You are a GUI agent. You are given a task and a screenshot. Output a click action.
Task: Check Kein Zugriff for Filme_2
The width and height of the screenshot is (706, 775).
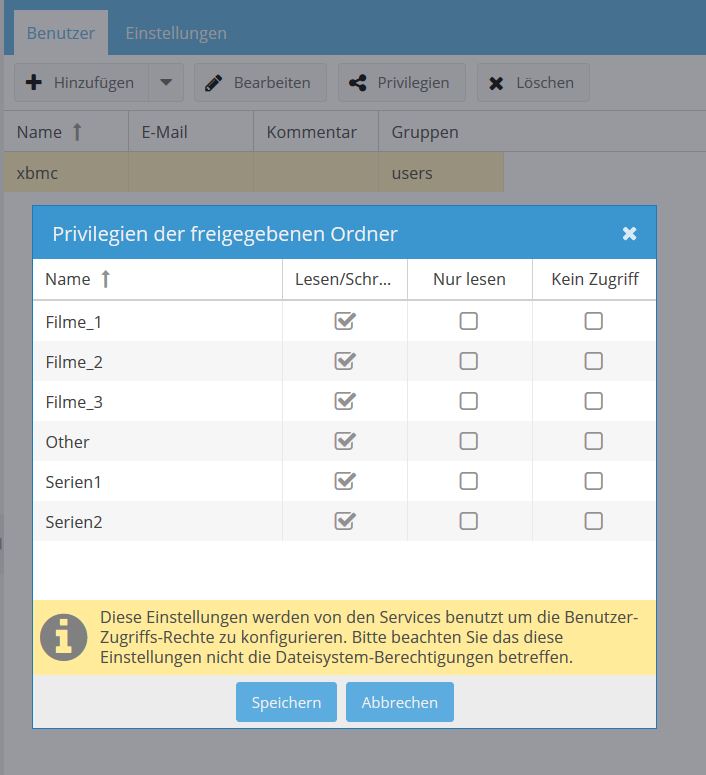(593, 361)
